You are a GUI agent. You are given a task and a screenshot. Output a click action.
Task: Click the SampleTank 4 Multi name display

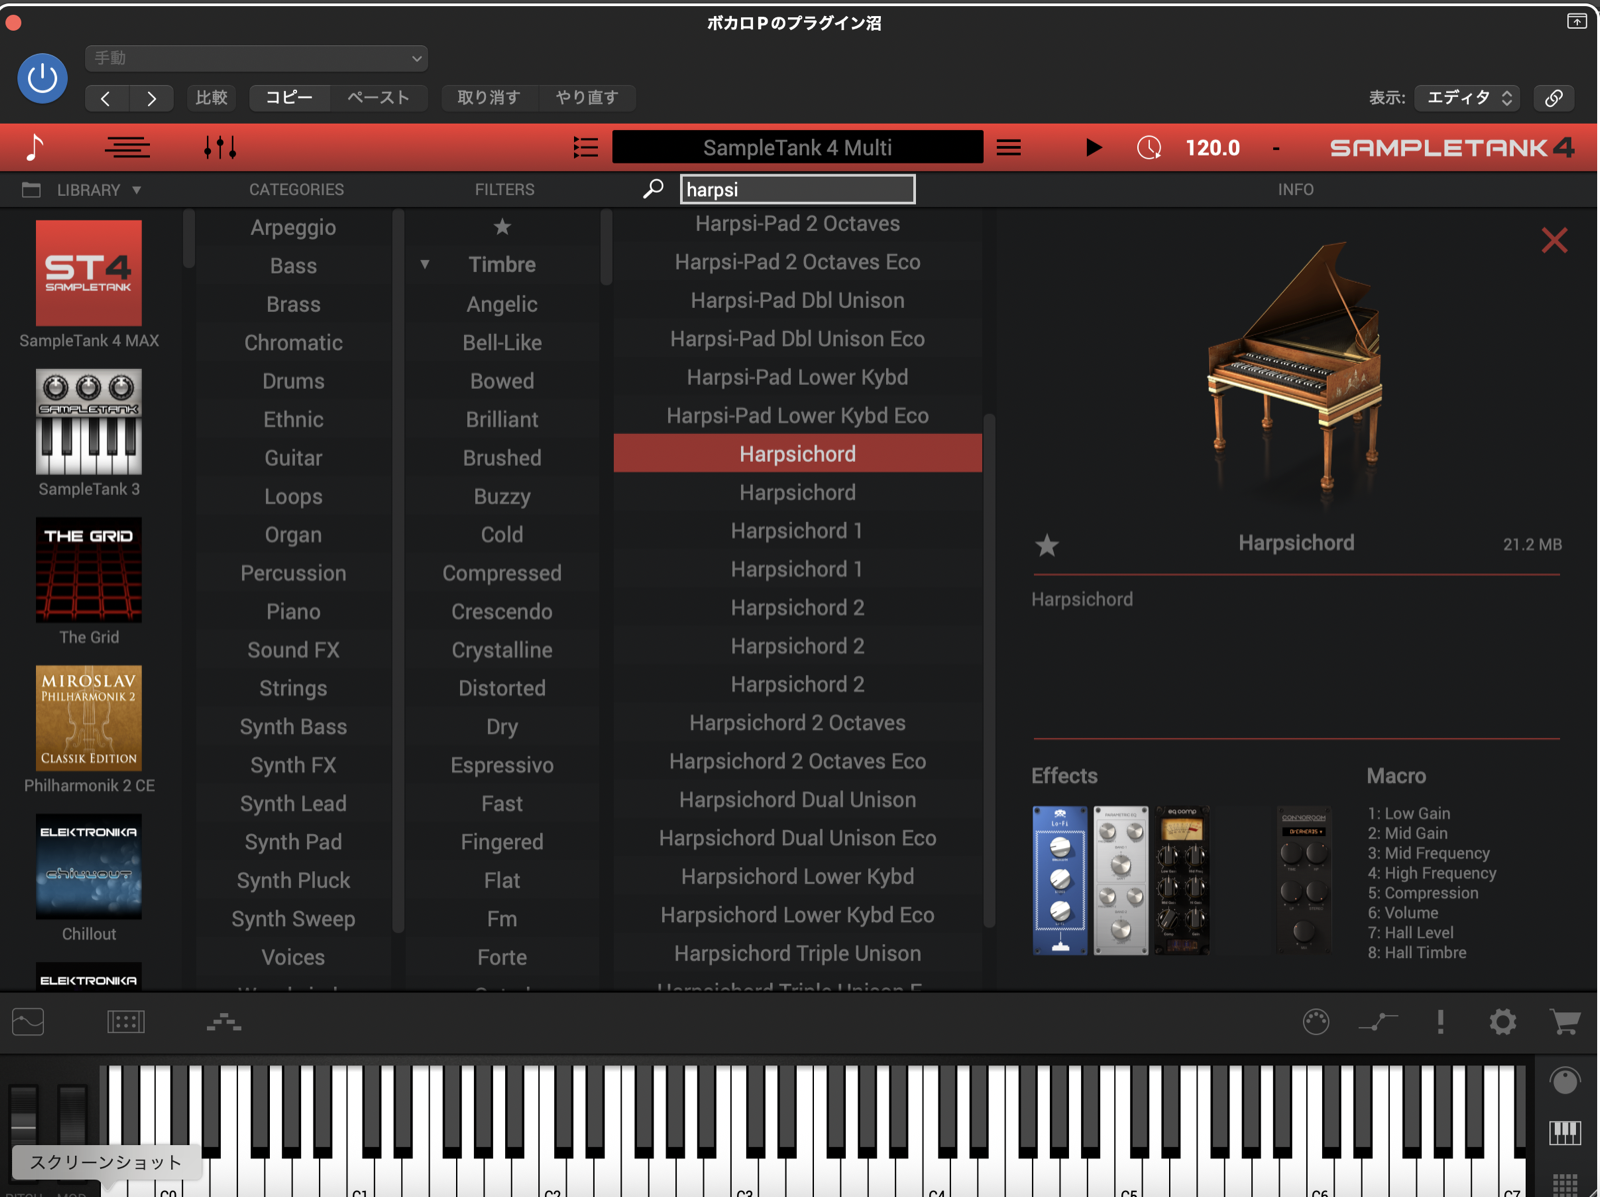[x=797, y=148]
